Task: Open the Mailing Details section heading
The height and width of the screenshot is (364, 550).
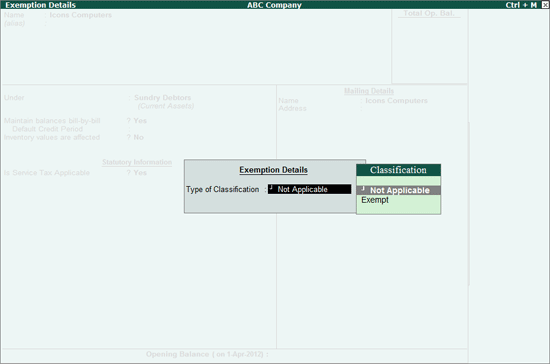Action: (x=369, y=91)
